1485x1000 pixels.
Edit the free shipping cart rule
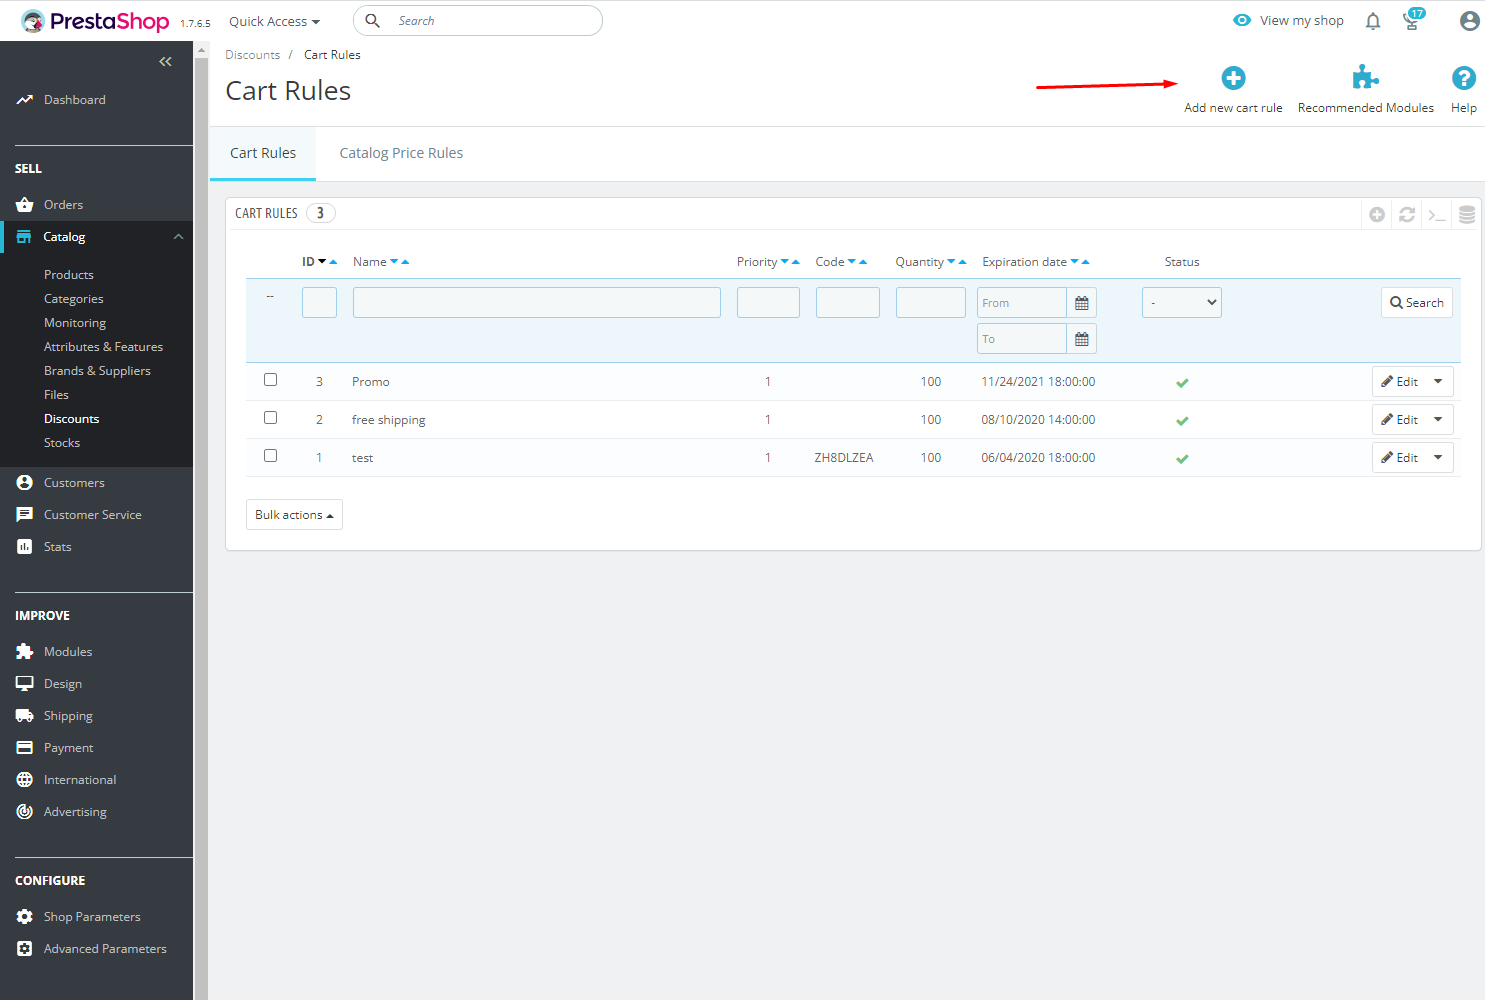pyautogui.click(x=1400, y=420)
